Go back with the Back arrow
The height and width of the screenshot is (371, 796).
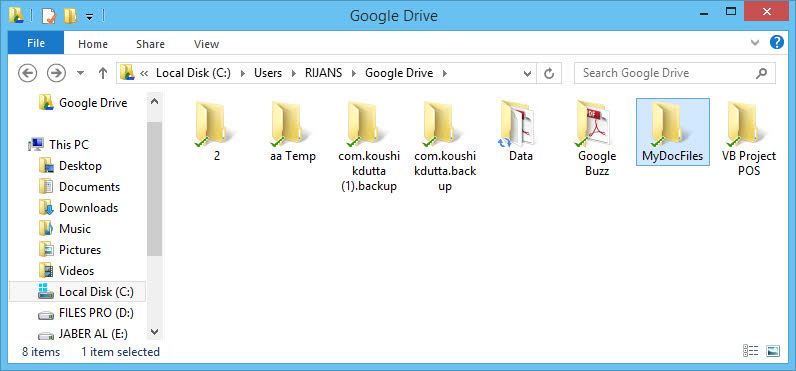[28, 73]
